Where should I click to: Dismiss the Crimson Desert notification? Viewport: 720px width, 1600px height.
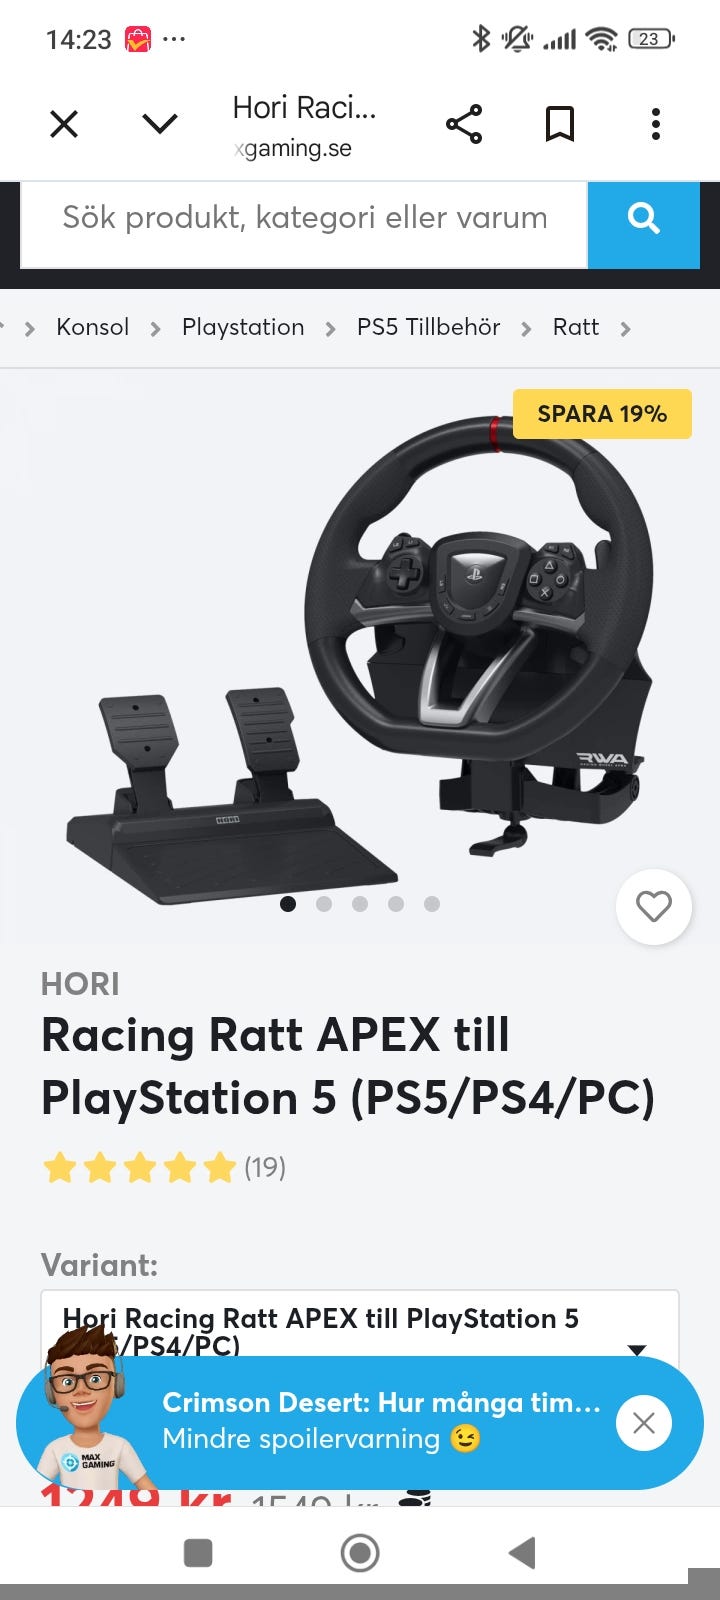coord(644,1423)
